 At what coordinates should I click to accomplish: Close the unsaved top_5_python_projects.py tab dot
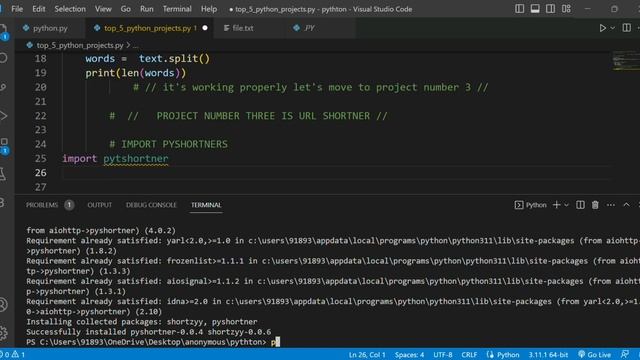pos(205,28)
